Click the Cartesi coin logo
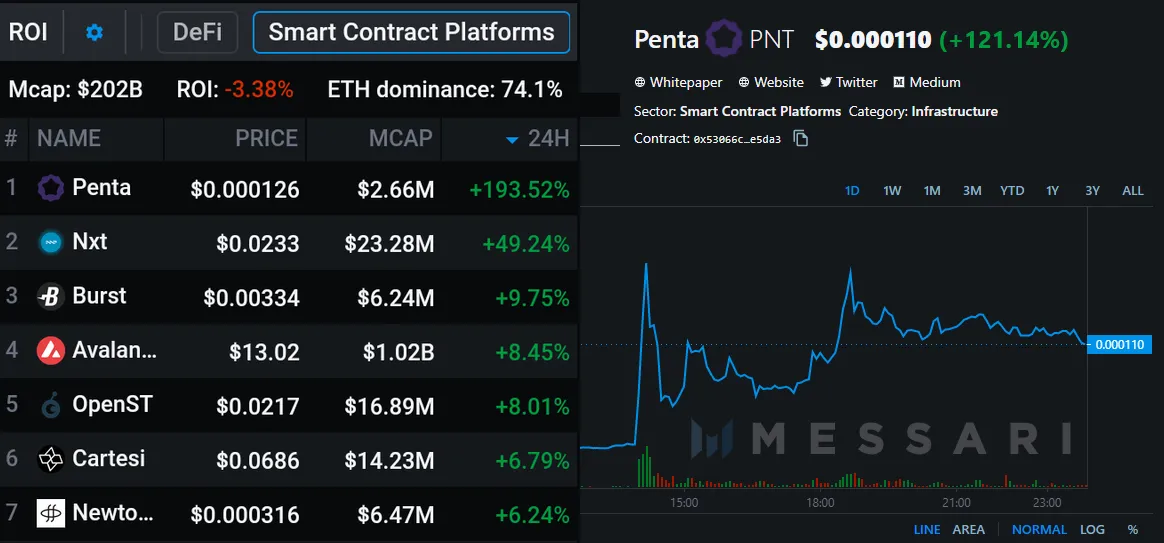Viewport: 1164px width, 543px height. pyautogui.click(x=51, y=459)
